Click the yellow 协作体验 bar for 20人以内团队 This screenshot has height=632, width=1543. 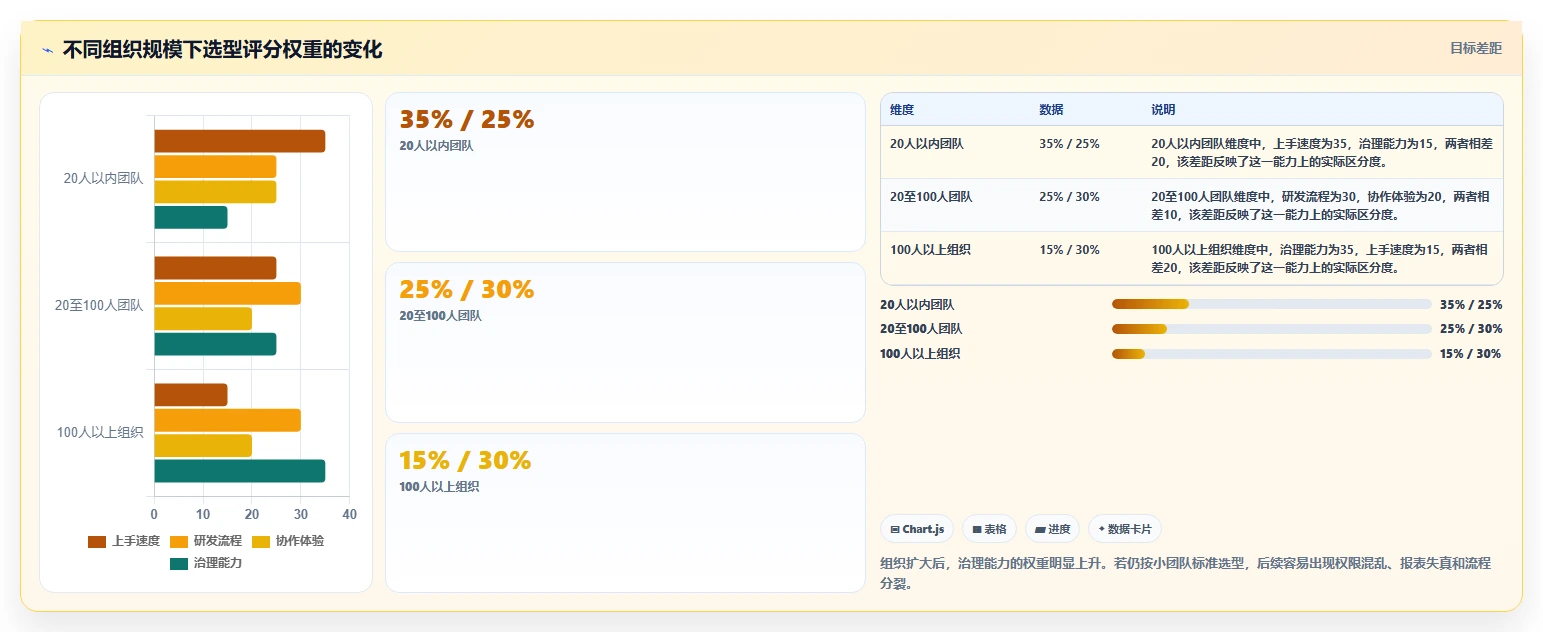pos(215,192)
